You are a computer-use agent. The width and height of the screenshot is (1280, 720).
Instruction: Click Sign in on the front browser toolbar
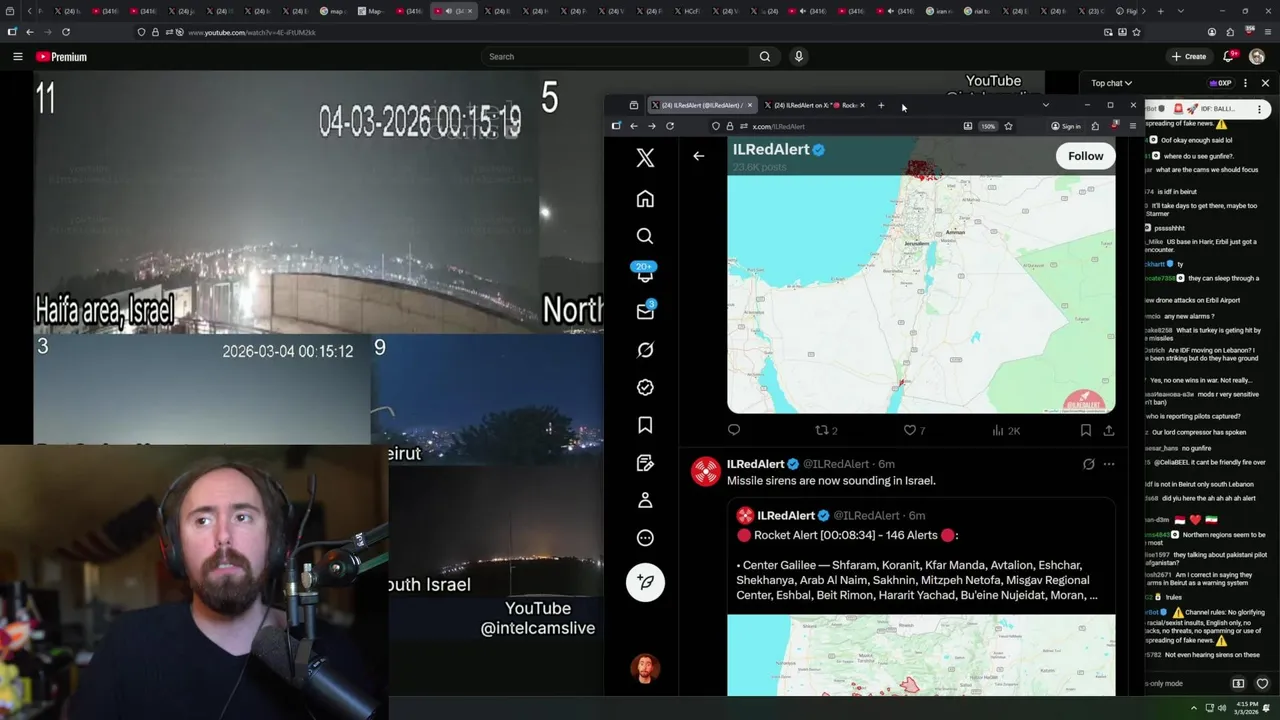(x=1066, y=126)
